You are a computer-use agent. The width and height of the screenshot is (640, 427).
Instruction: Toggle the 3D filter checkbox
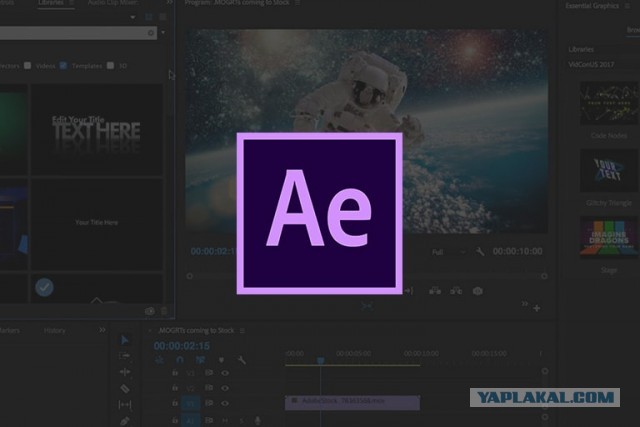pyautogui.click(x=110, y=65)
